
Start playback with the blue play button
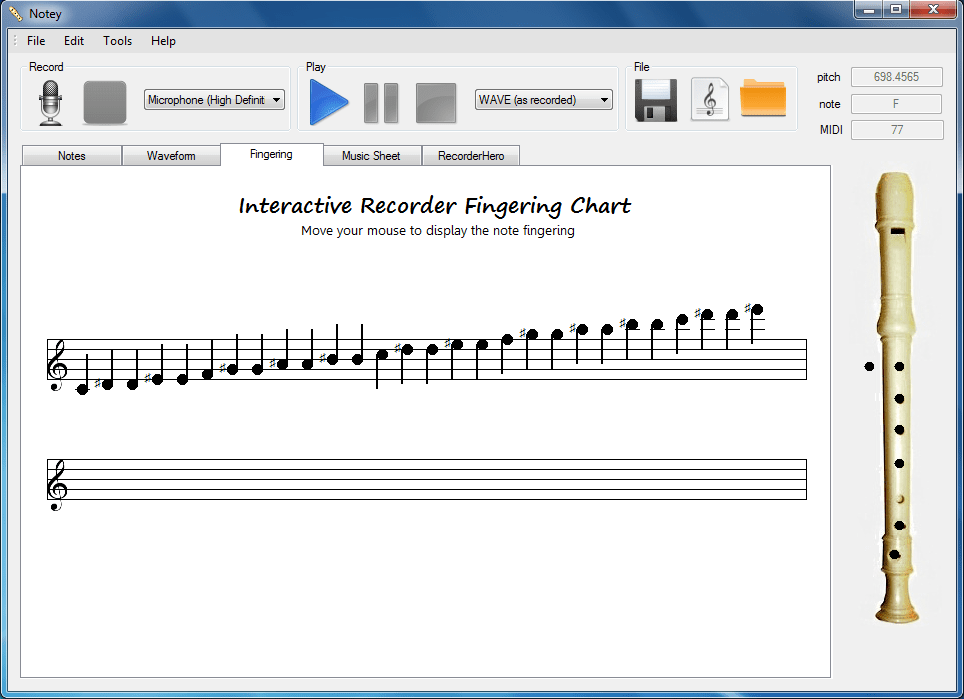pyautogui.click(x=329, y=103)
